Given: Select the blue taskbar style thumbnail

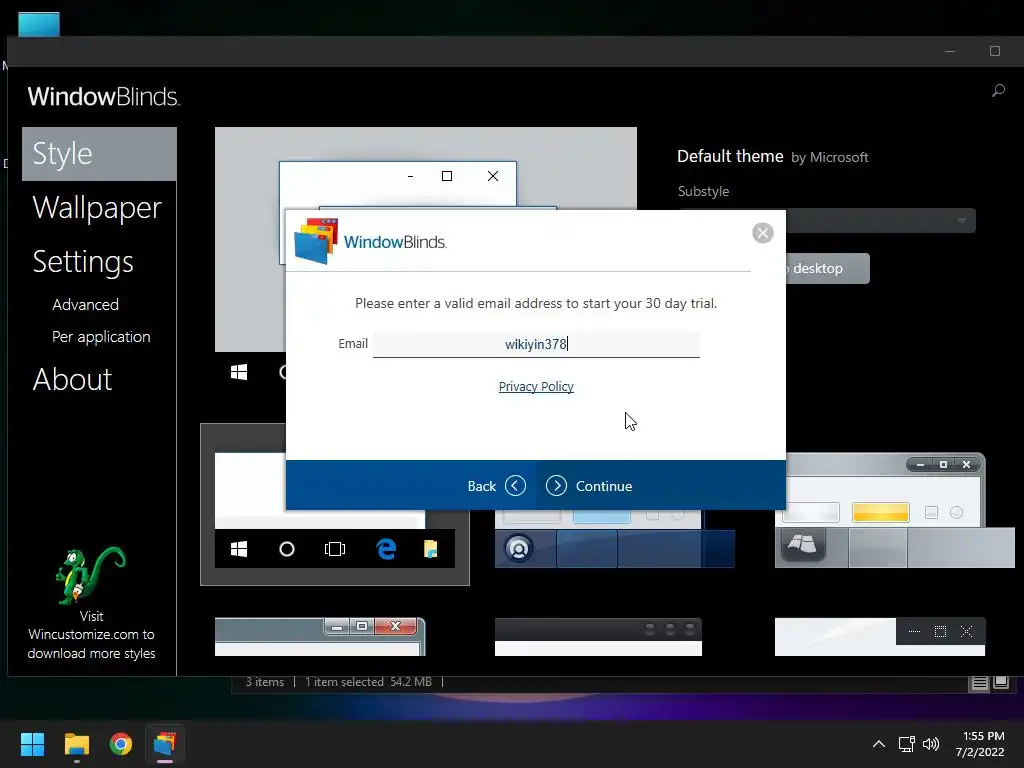Looking at the screenshot, I should [x=615, y=539].
